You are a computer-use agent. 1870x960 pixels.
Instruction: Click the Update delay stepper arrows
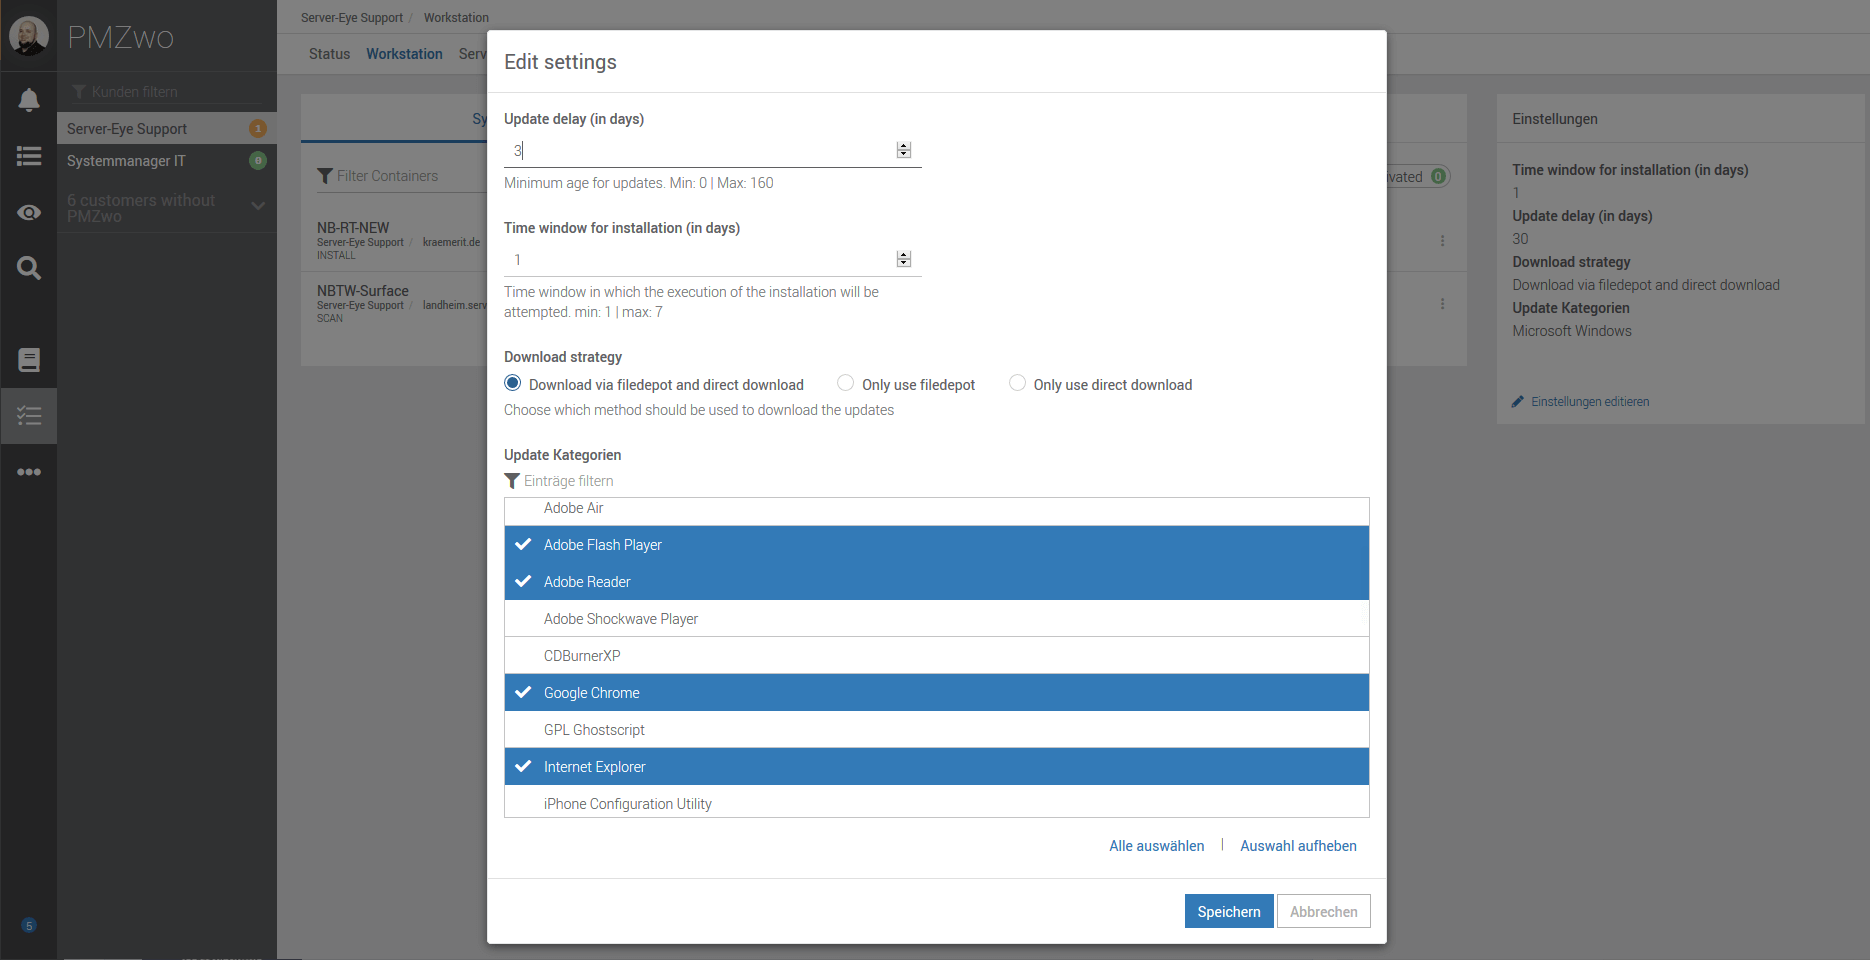coord(903,150)
